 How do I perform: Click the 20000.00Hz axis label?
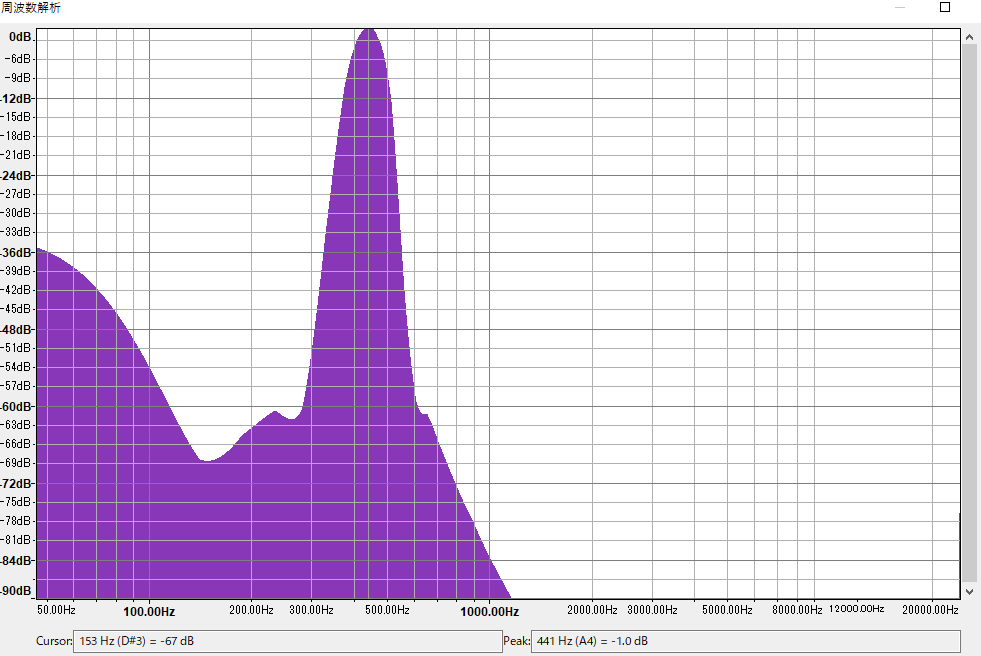coord(930,610)
